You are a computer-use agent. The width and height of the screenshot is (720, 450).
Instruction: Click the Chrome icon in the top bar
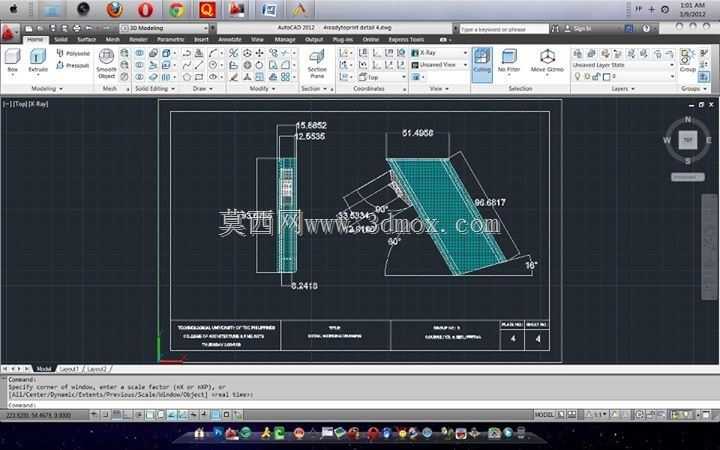click(177, 9)
